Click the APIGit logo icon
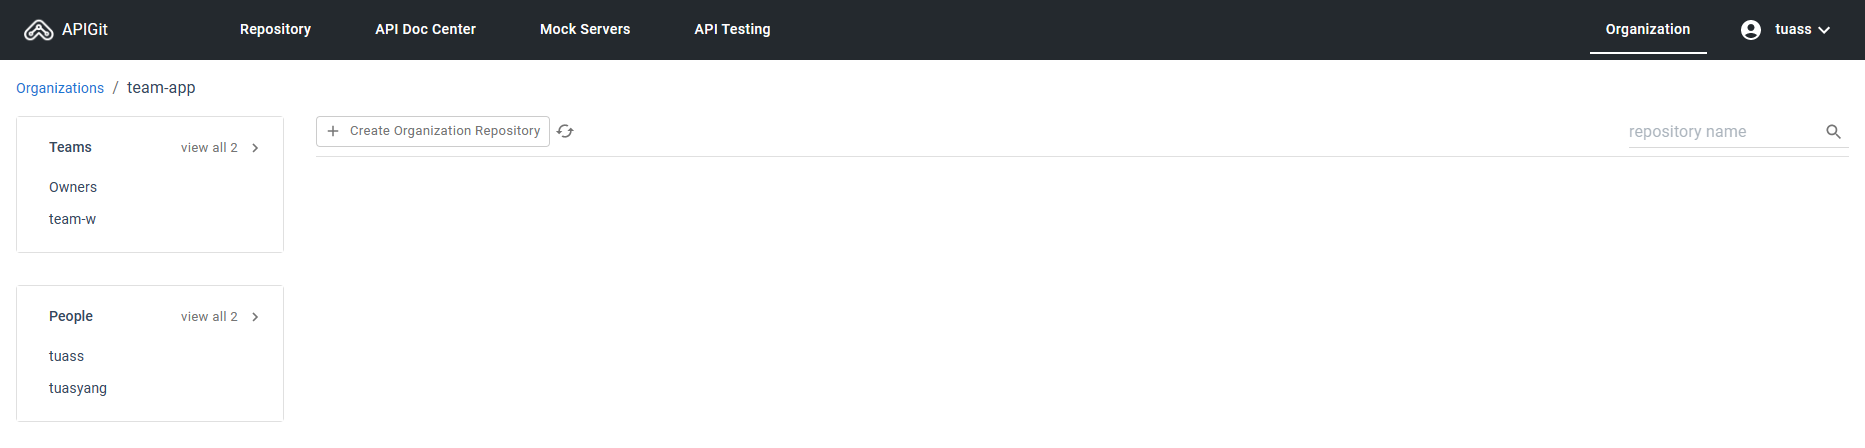 [38, 30]
